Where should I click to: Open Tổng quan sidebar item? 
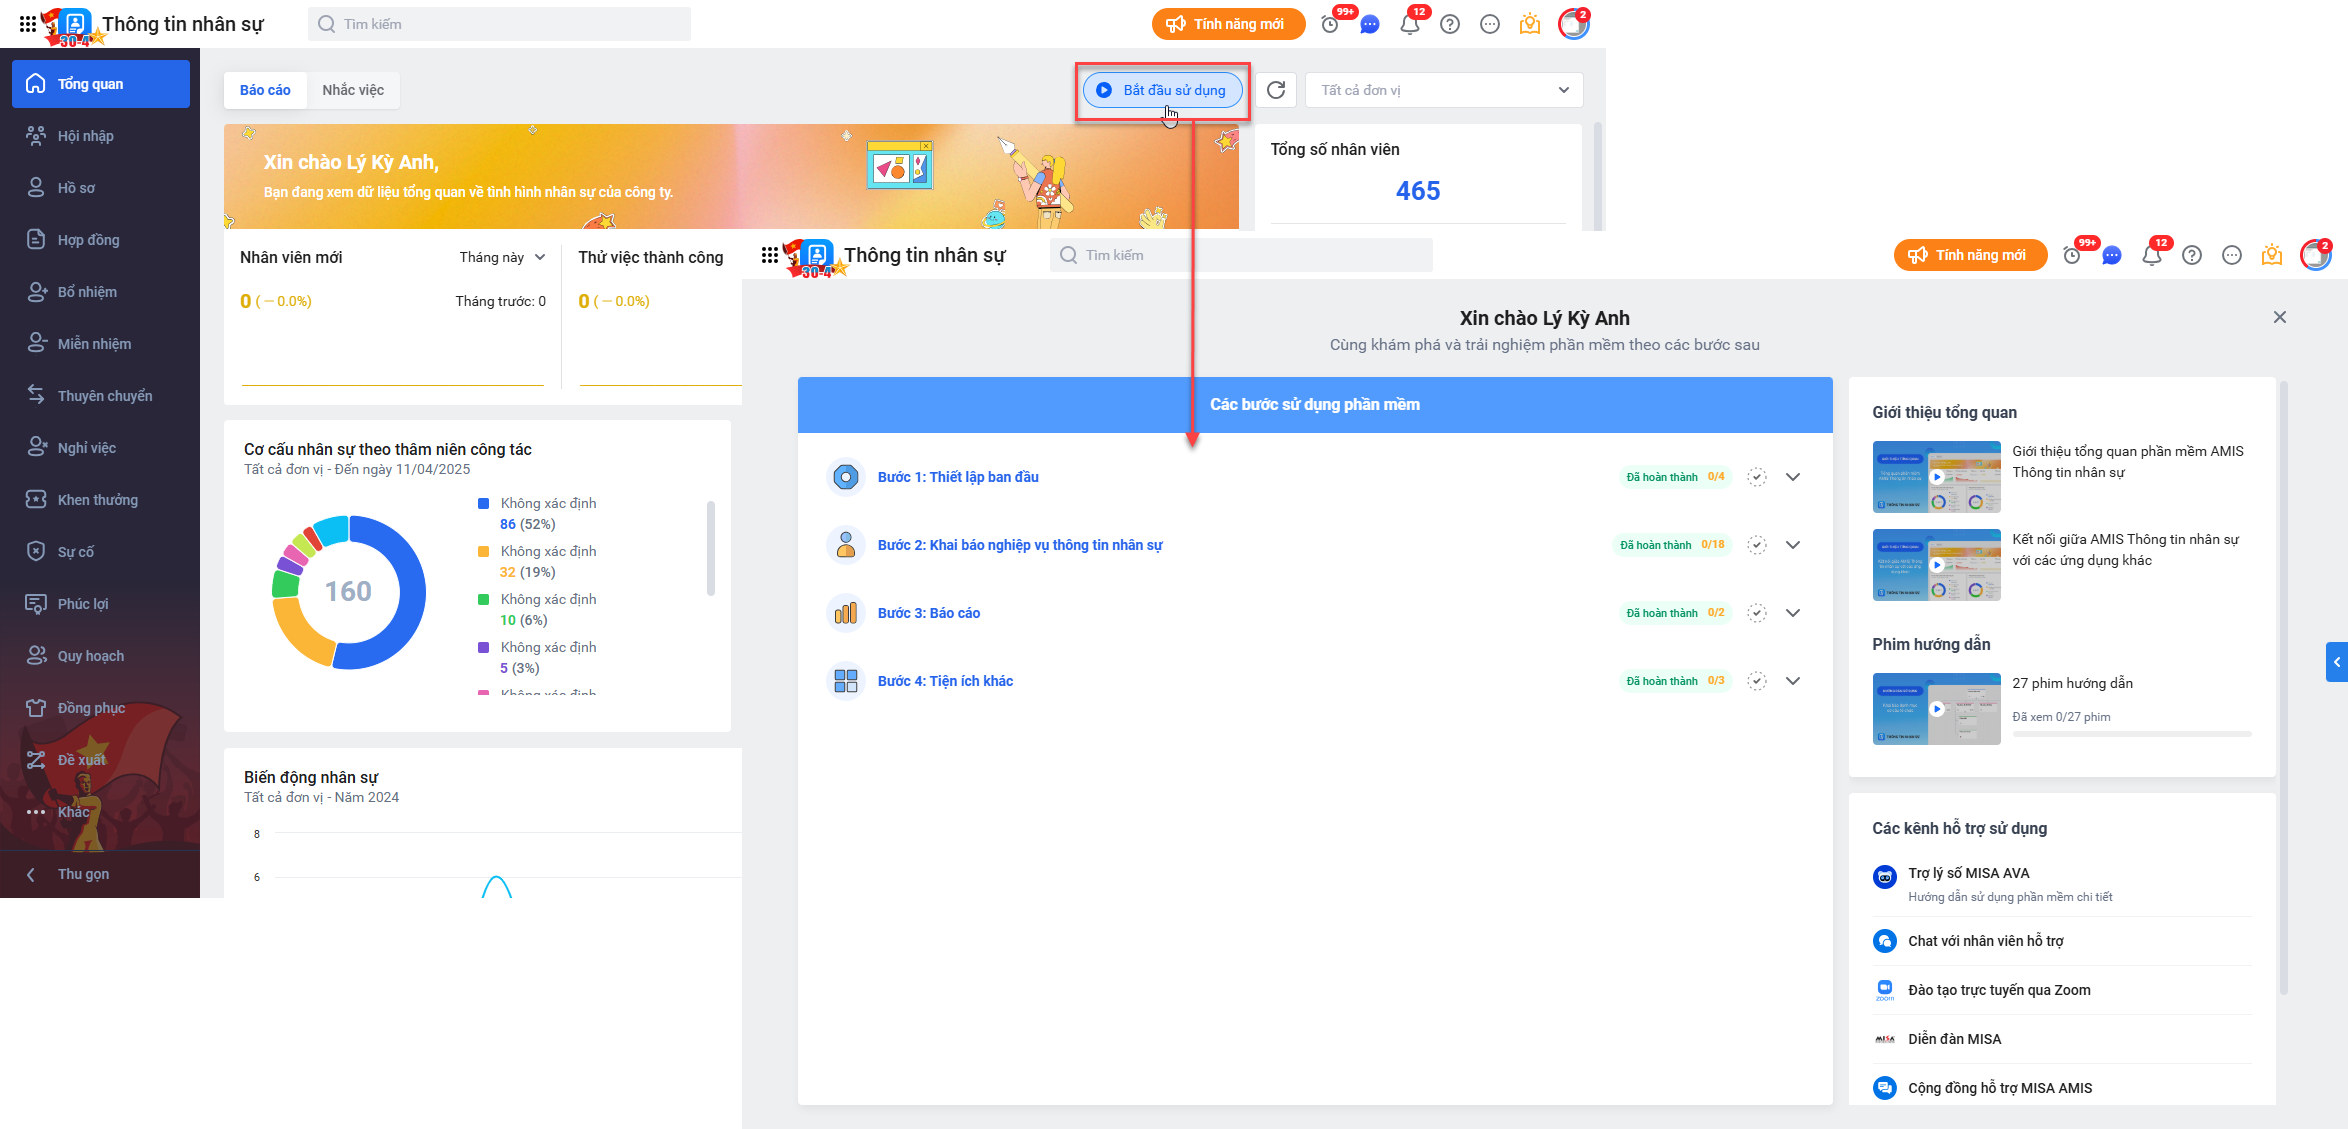click(101, 84)
